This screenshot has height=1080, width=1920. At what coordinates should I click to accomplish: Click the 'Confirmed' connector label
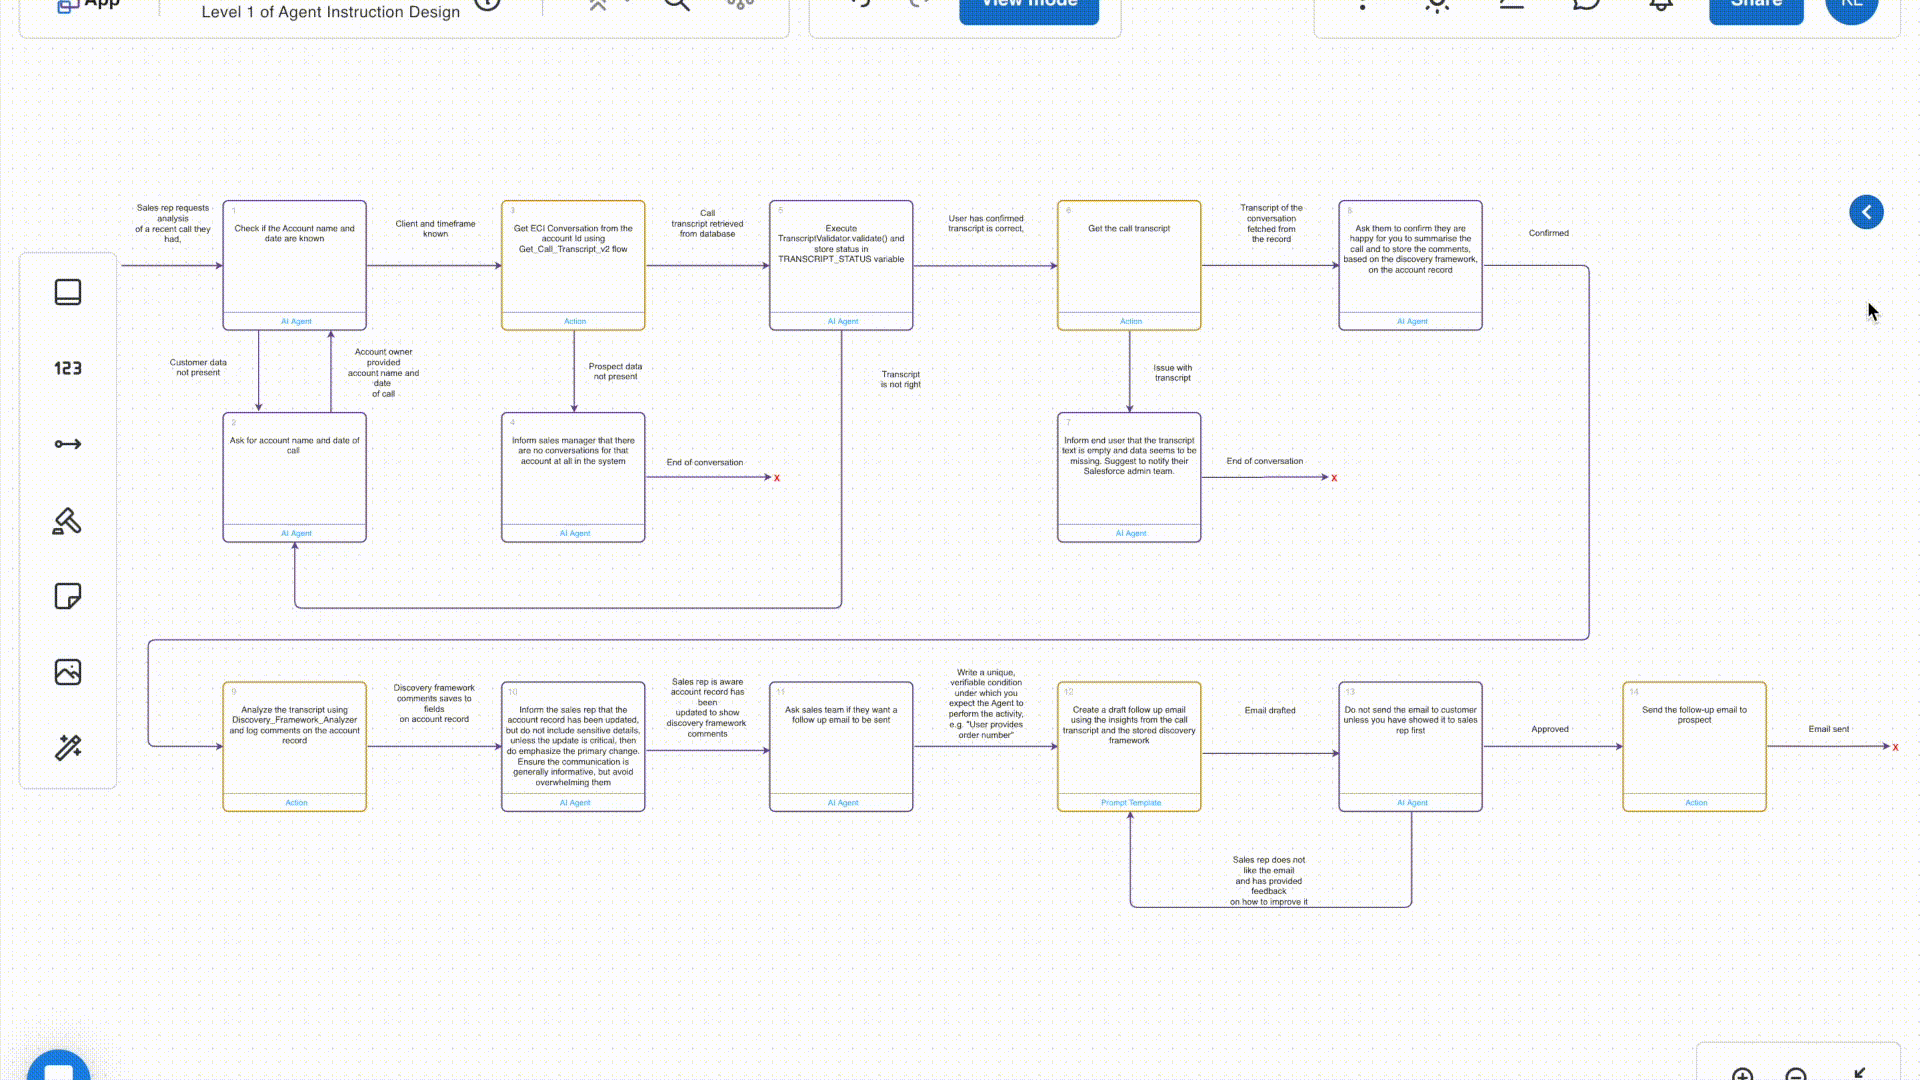click(x=1548, y=233)
